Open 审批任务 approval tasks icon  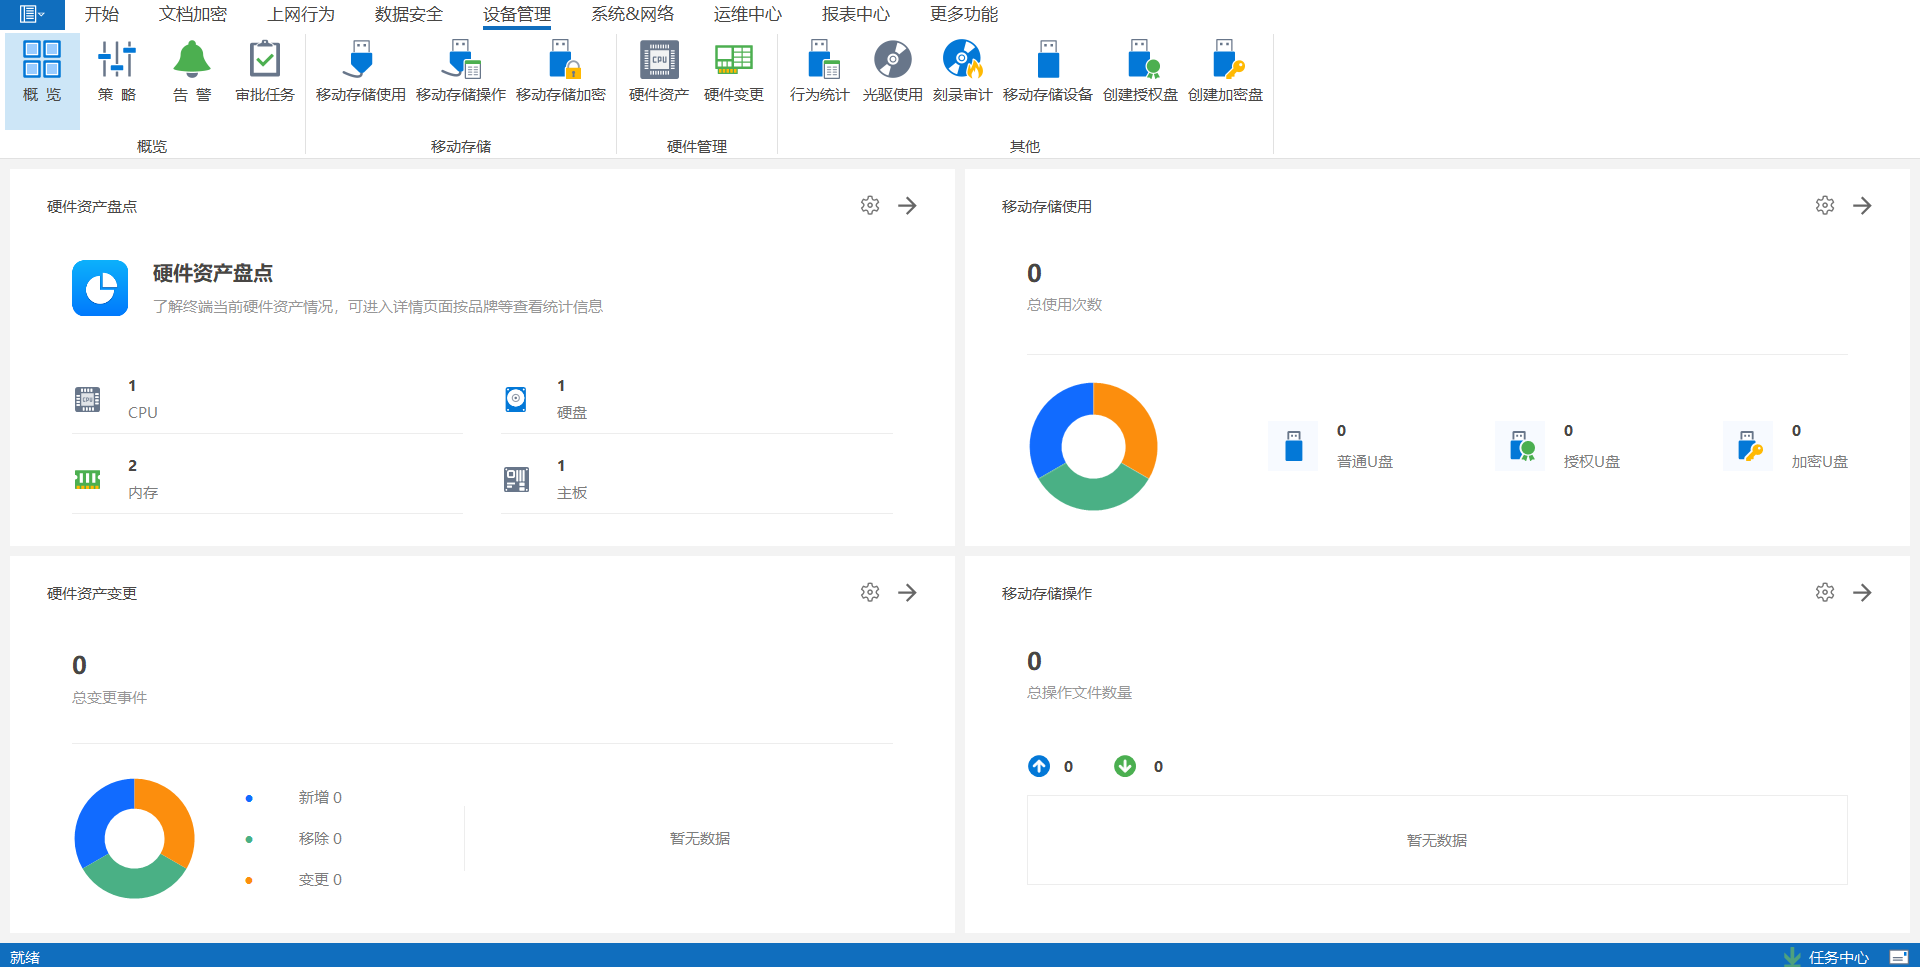pyautogui.click(x=265, y=70)
